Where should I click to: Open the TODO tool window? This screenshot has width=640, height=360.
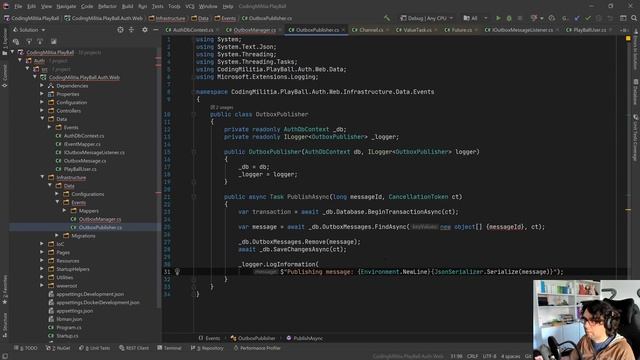coord(25,348)
